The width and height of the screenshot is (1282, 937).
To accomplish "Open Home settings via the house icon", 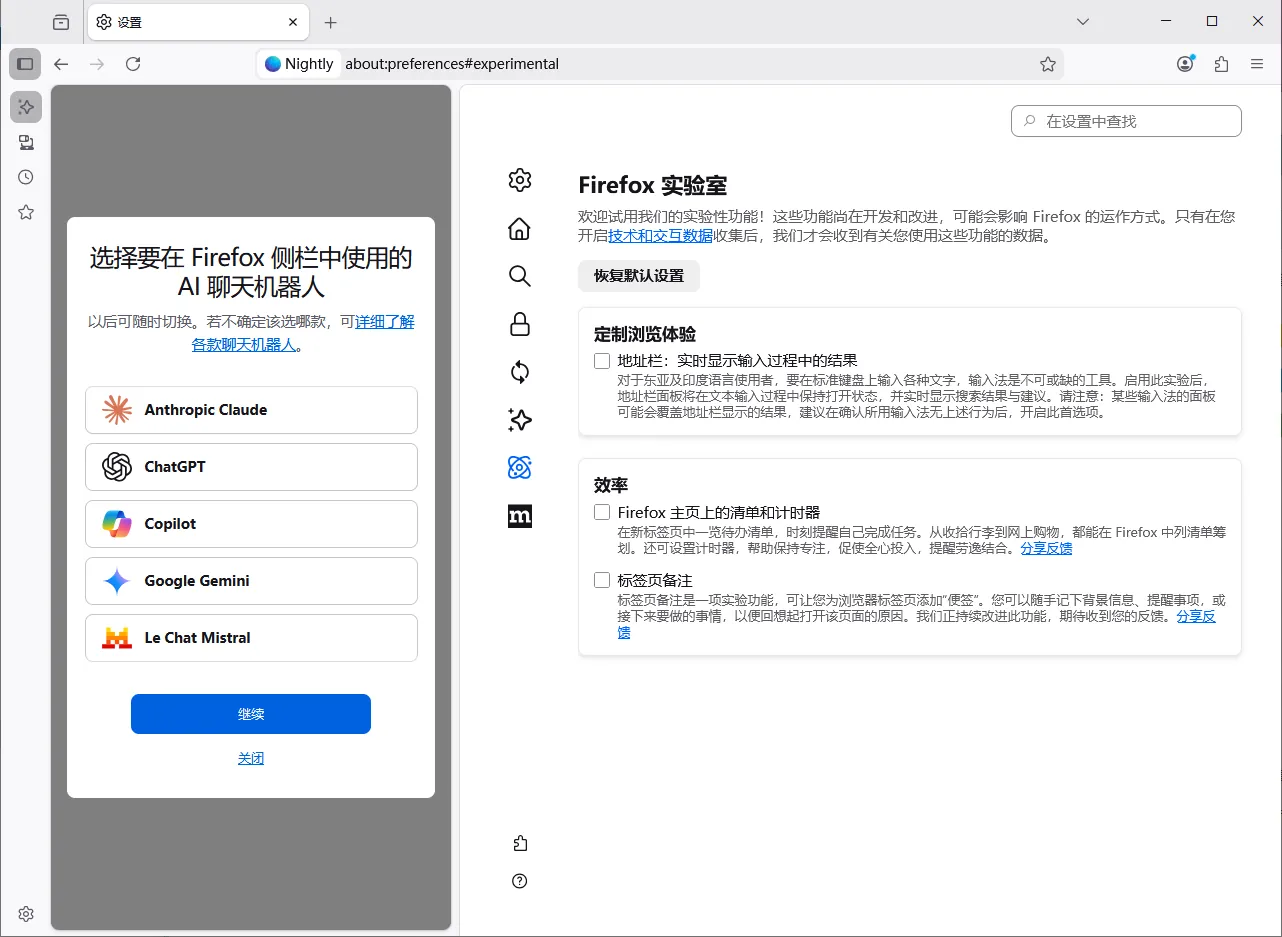I will (519, 228).
